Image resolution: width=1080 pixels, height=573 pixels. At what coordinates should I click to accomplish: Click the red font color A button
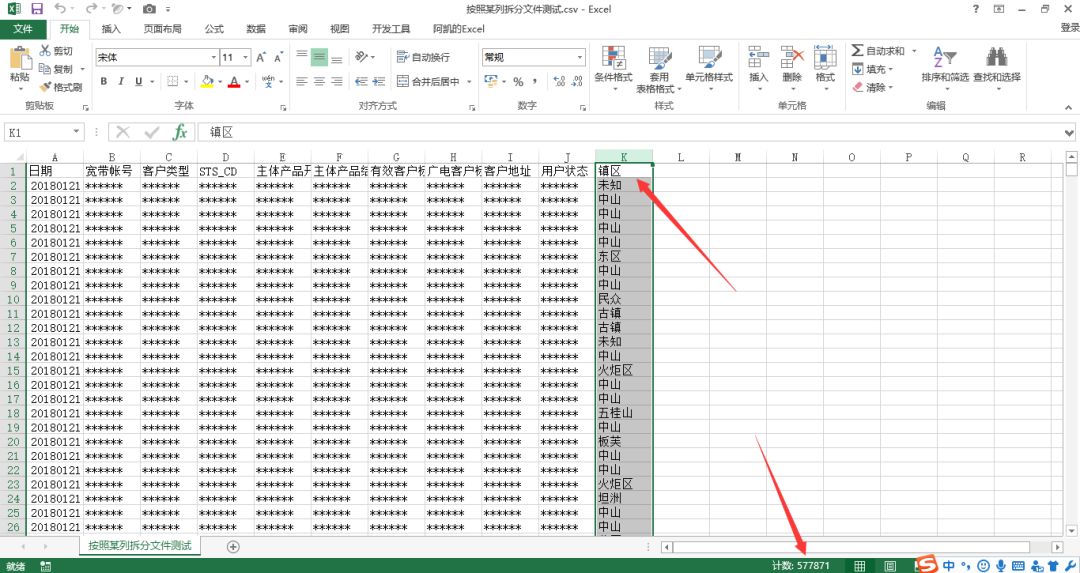[234, 81]
